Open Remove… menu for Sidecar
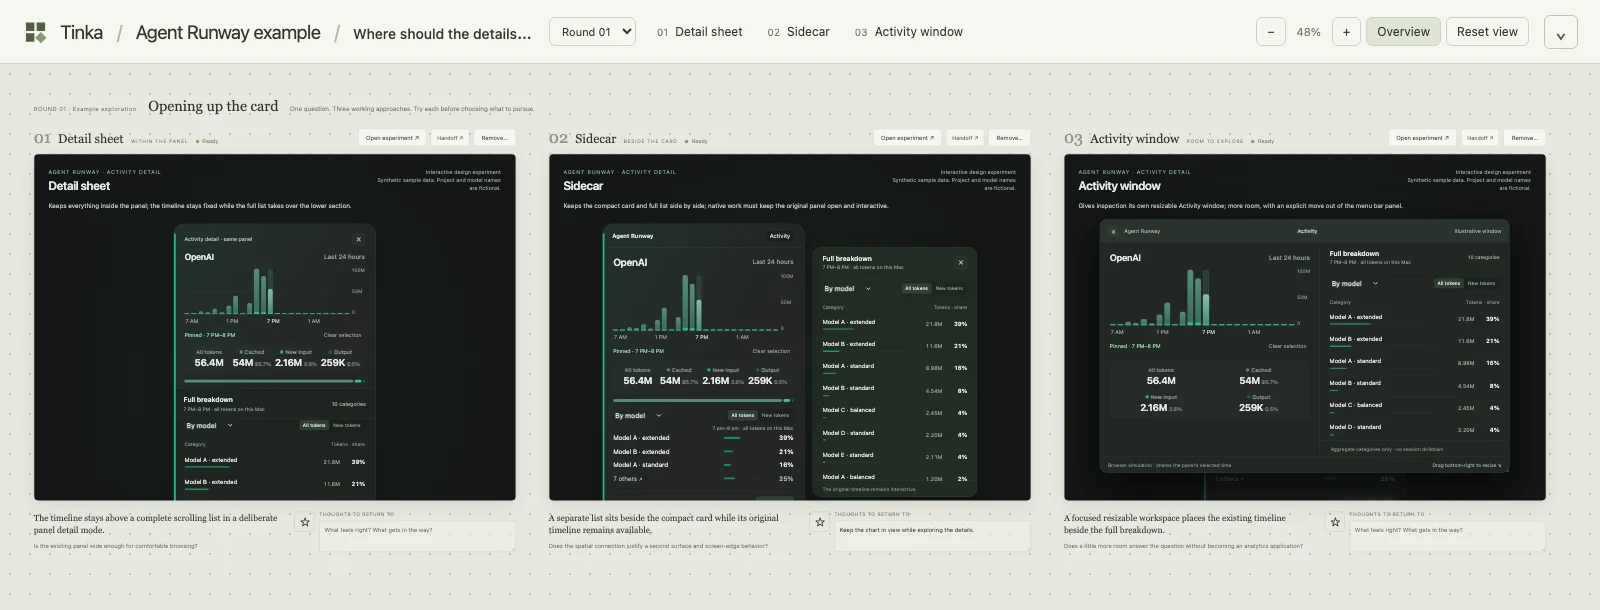This screenshot has width=1600, height=610. pyautogui.click(x=1009, y=138)
